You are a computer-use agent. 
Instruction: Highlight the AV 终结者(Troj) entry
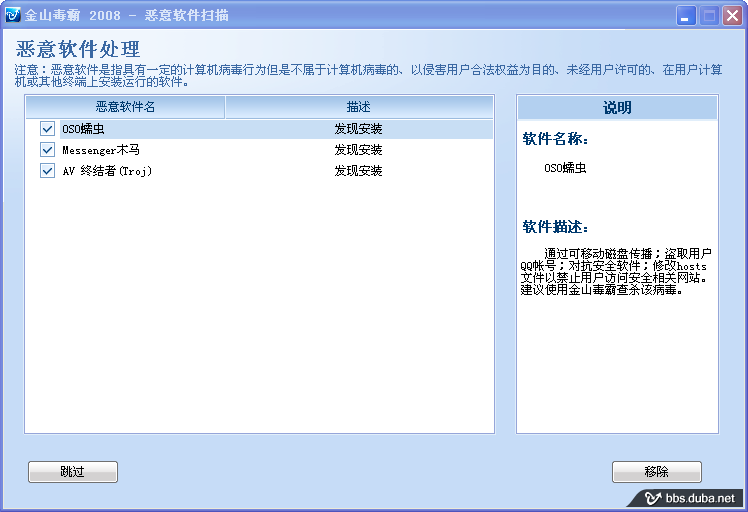pos(104,171)
